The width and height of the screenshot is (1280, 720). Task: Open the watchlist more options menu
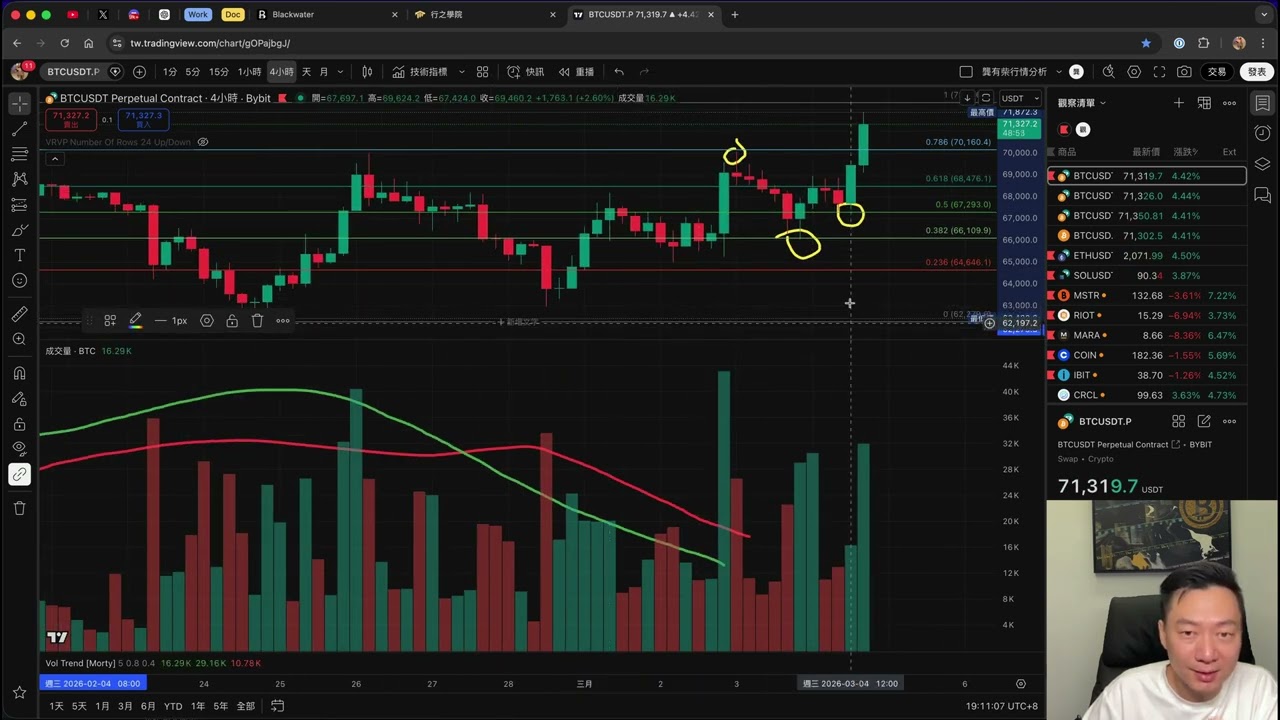click(1229, 103)
